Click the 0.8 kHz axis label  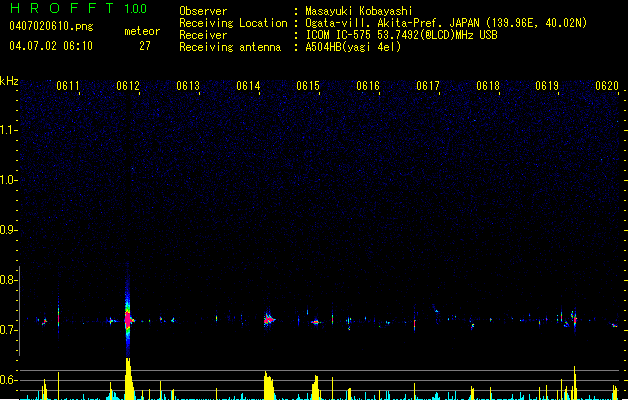point(8,280)
